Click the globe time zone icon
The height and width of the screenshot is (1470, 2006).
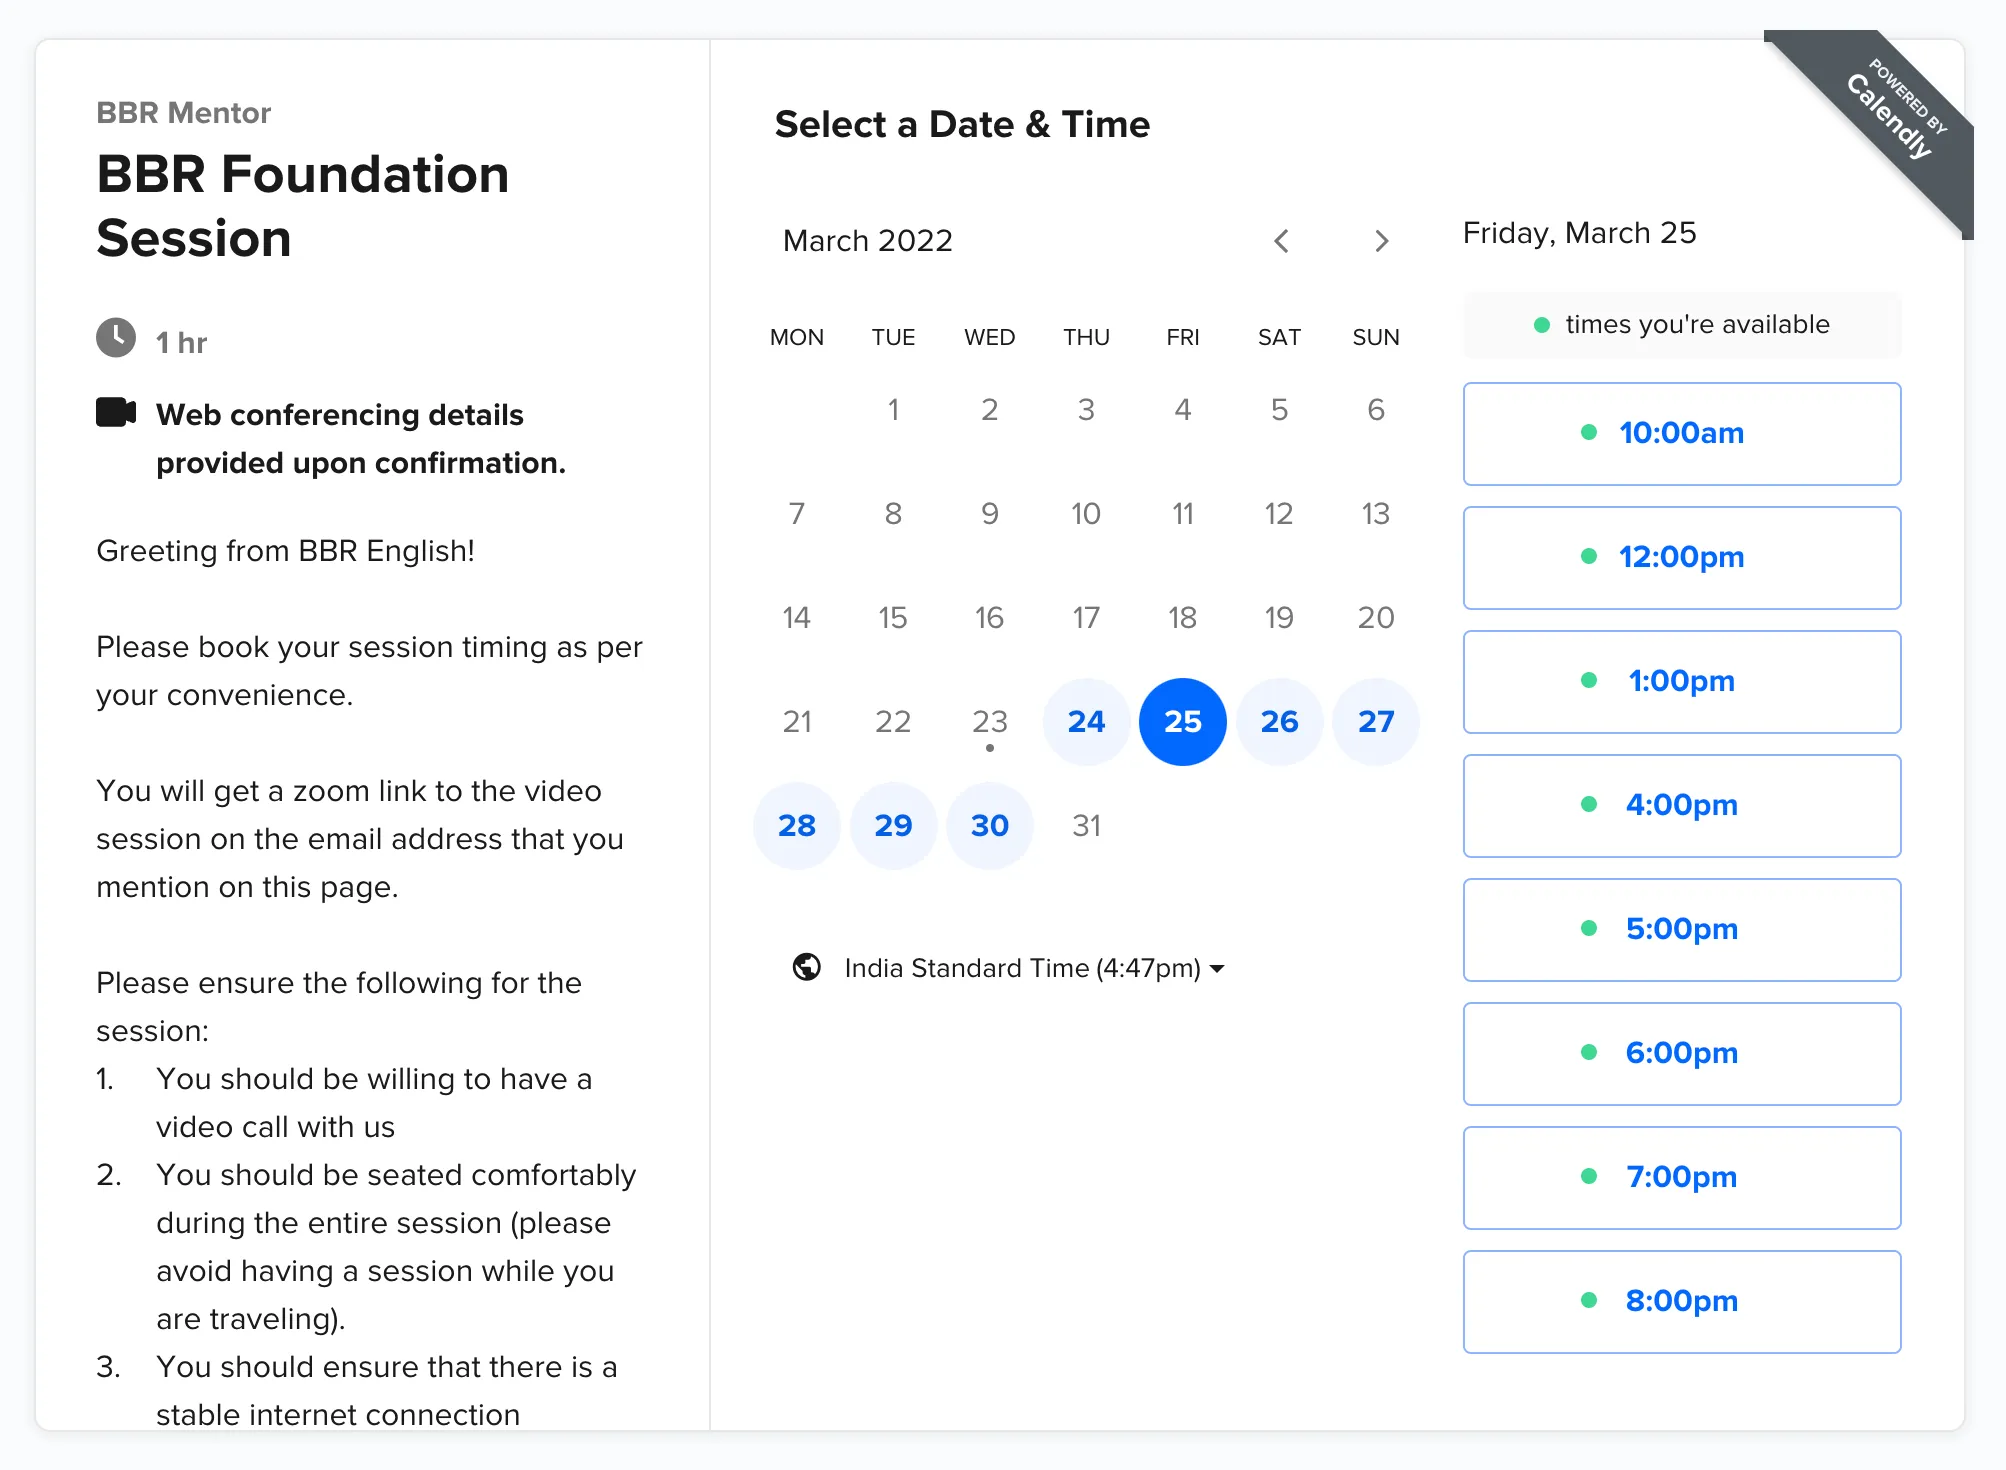[x=807, y=967]
